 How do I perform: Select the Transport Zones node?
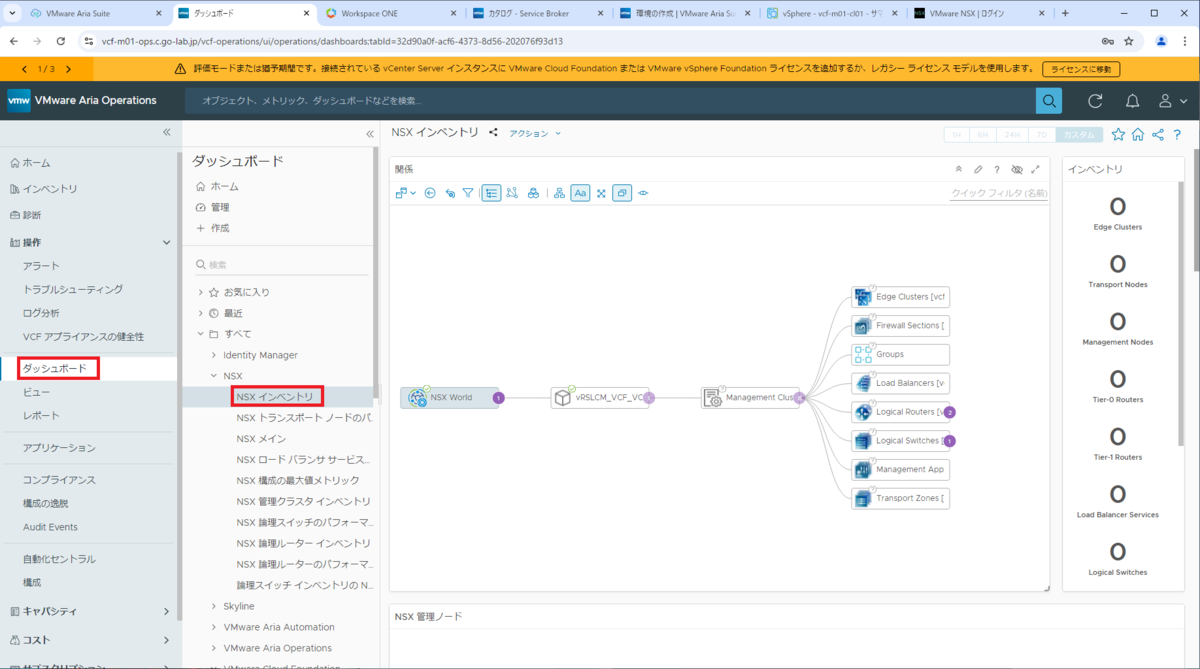tap(900, 498)
